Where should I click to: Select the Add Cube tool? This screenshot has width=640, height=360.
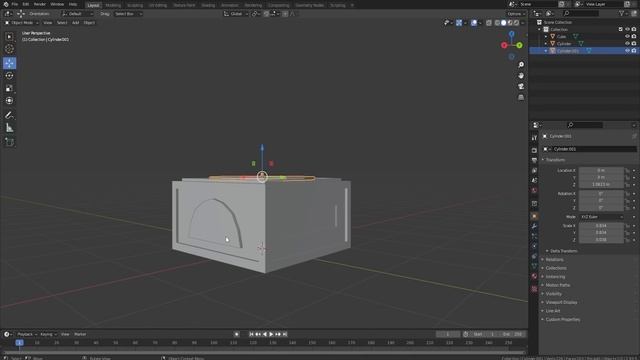click(9, 142)
